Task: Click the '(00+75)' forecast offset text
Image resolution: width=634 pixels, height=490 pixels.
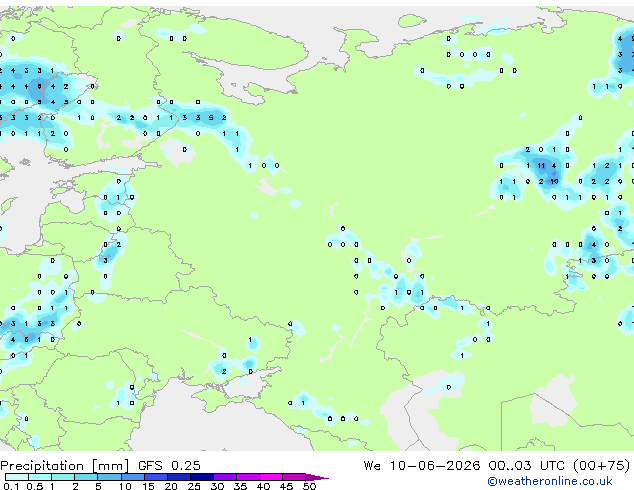Action: [601, 466]
